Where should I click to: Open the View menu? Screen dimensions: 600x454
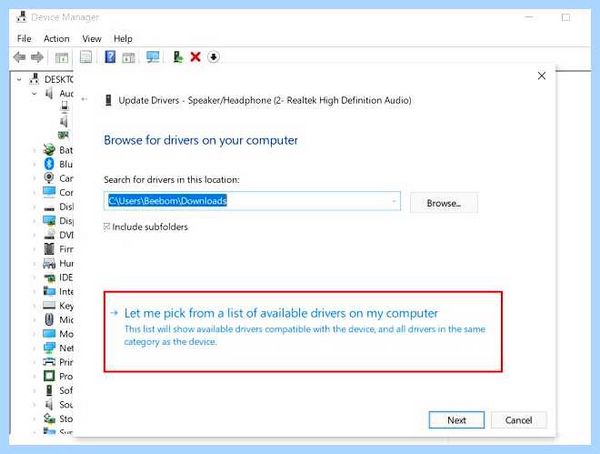click(x=92, y=39)
